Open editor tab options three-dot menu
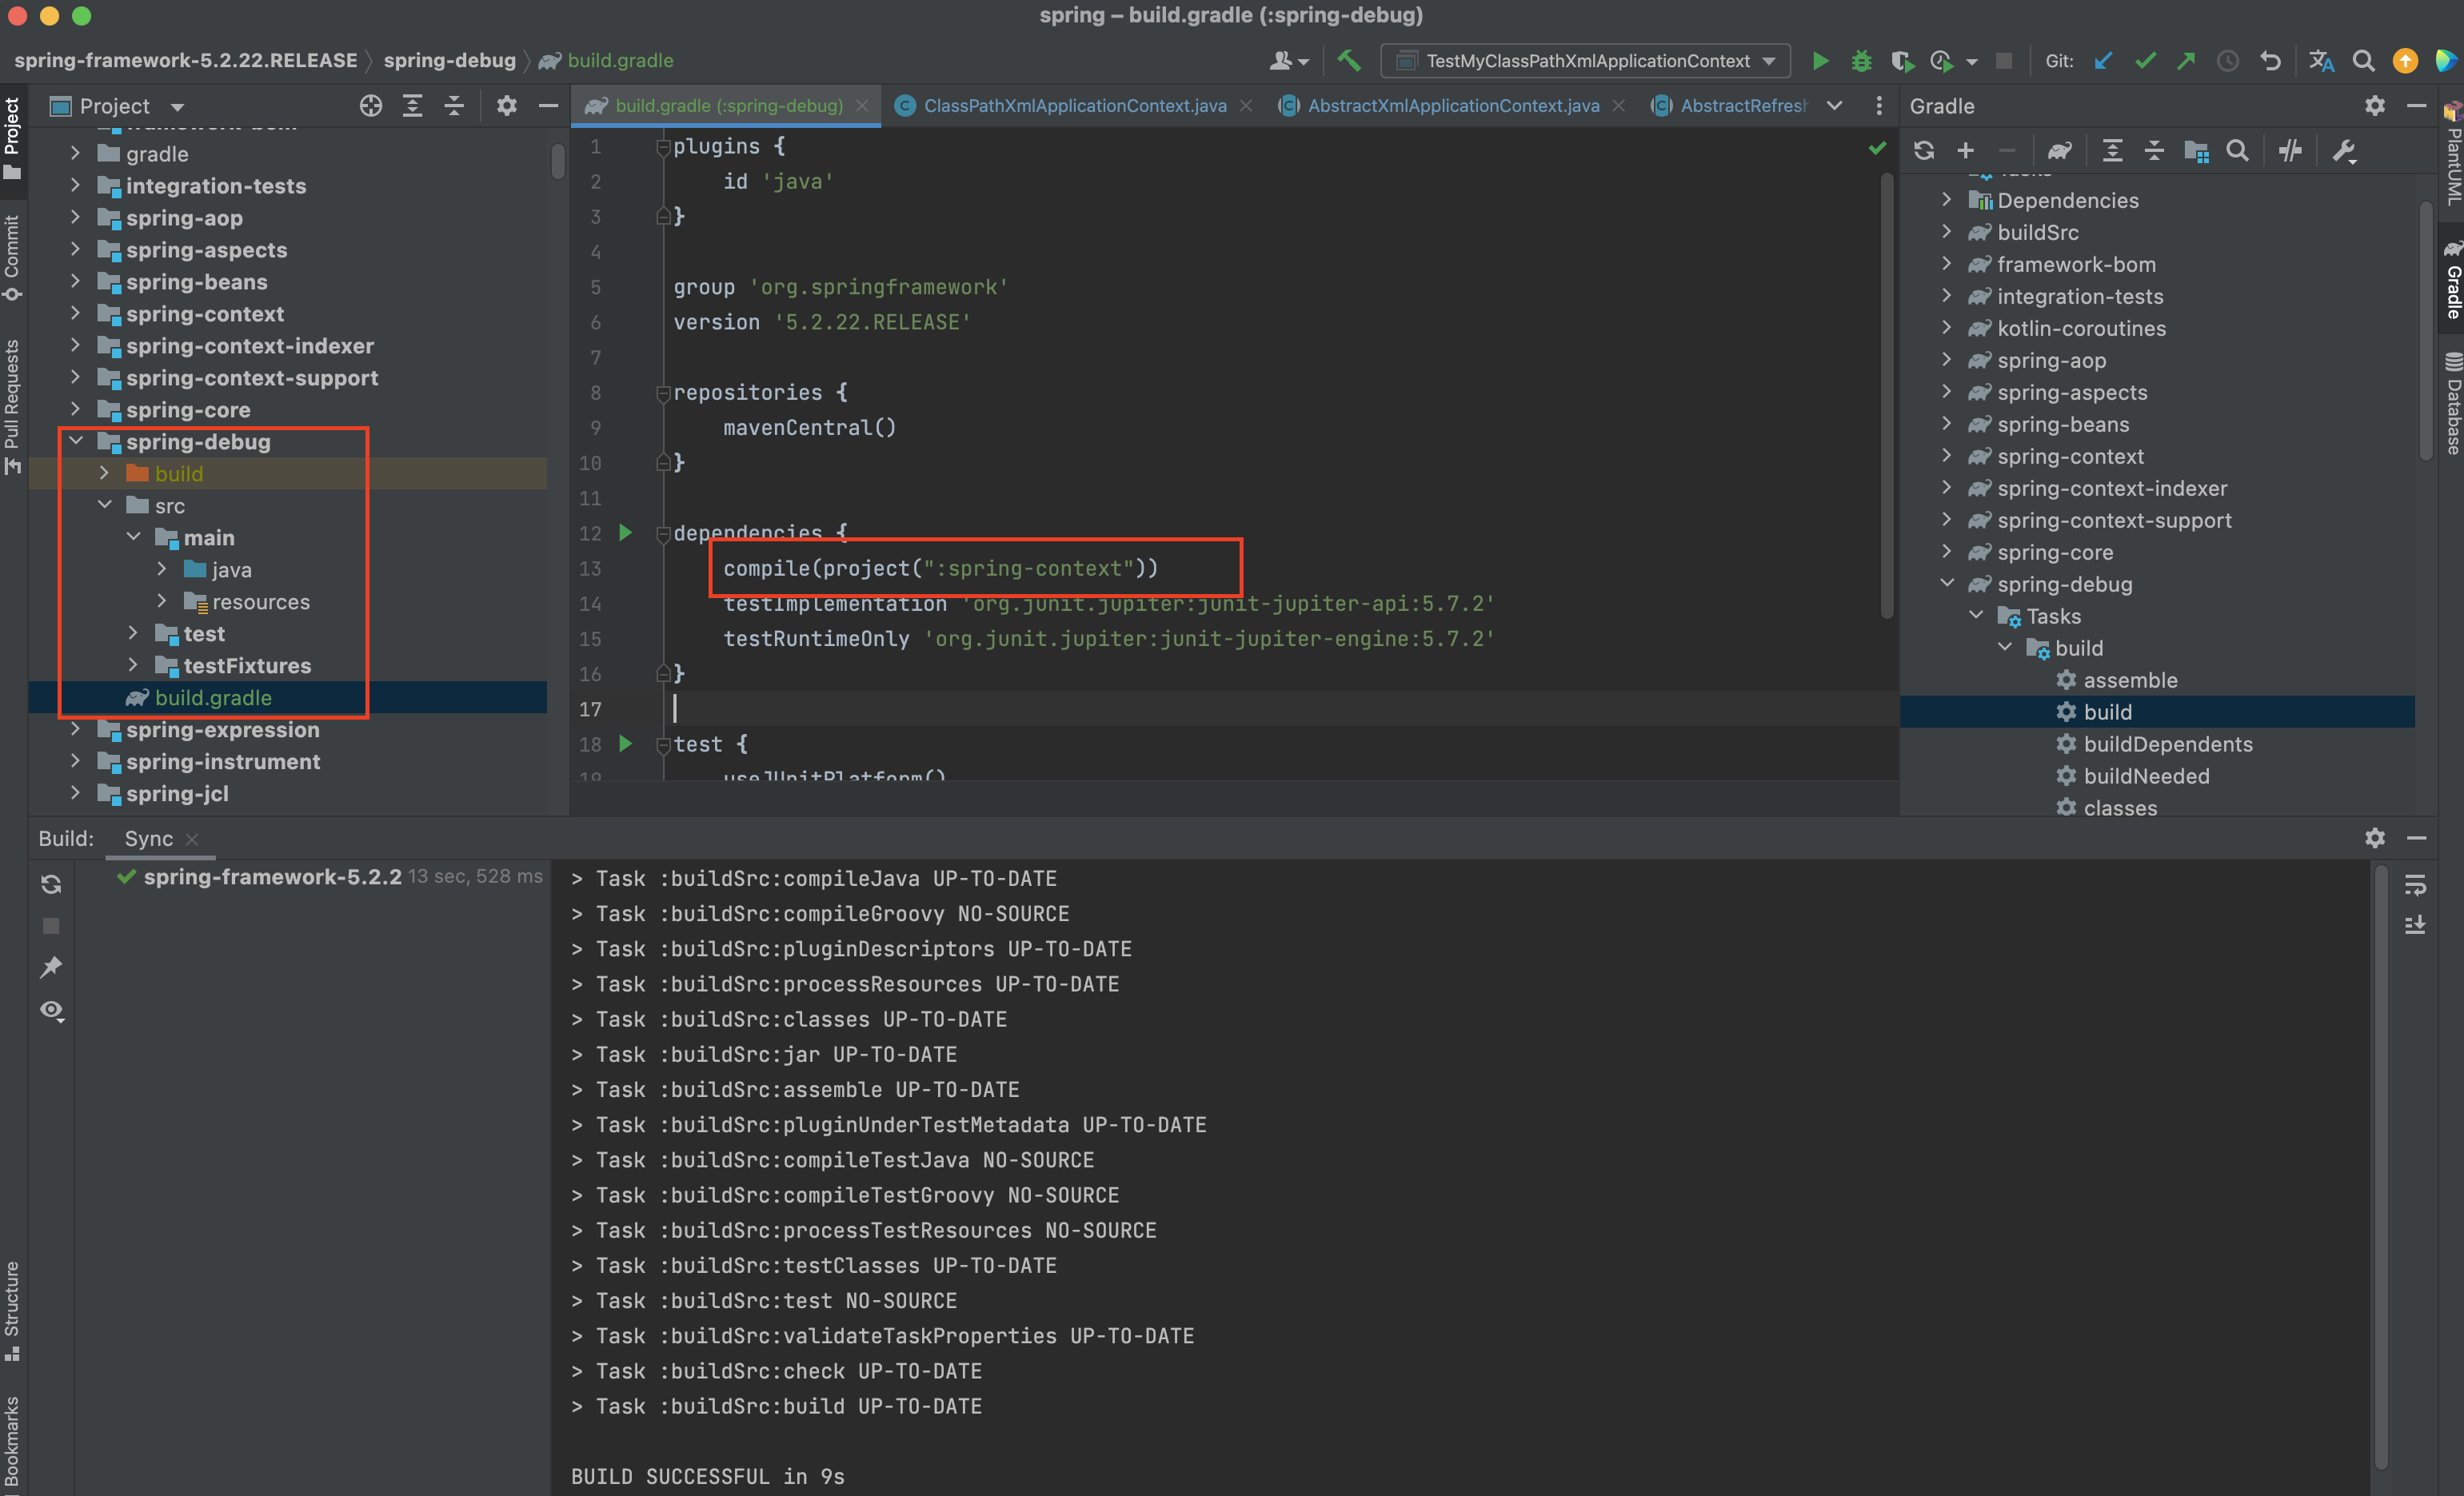Viewport: 2464px width, 1496px height. (x=1878, y=106)
